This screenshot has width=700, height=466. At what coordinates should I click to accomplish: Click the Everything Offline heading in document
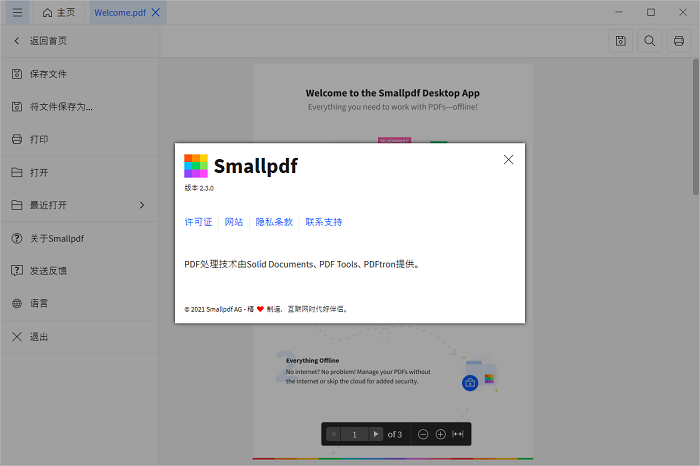coord(312,360)
